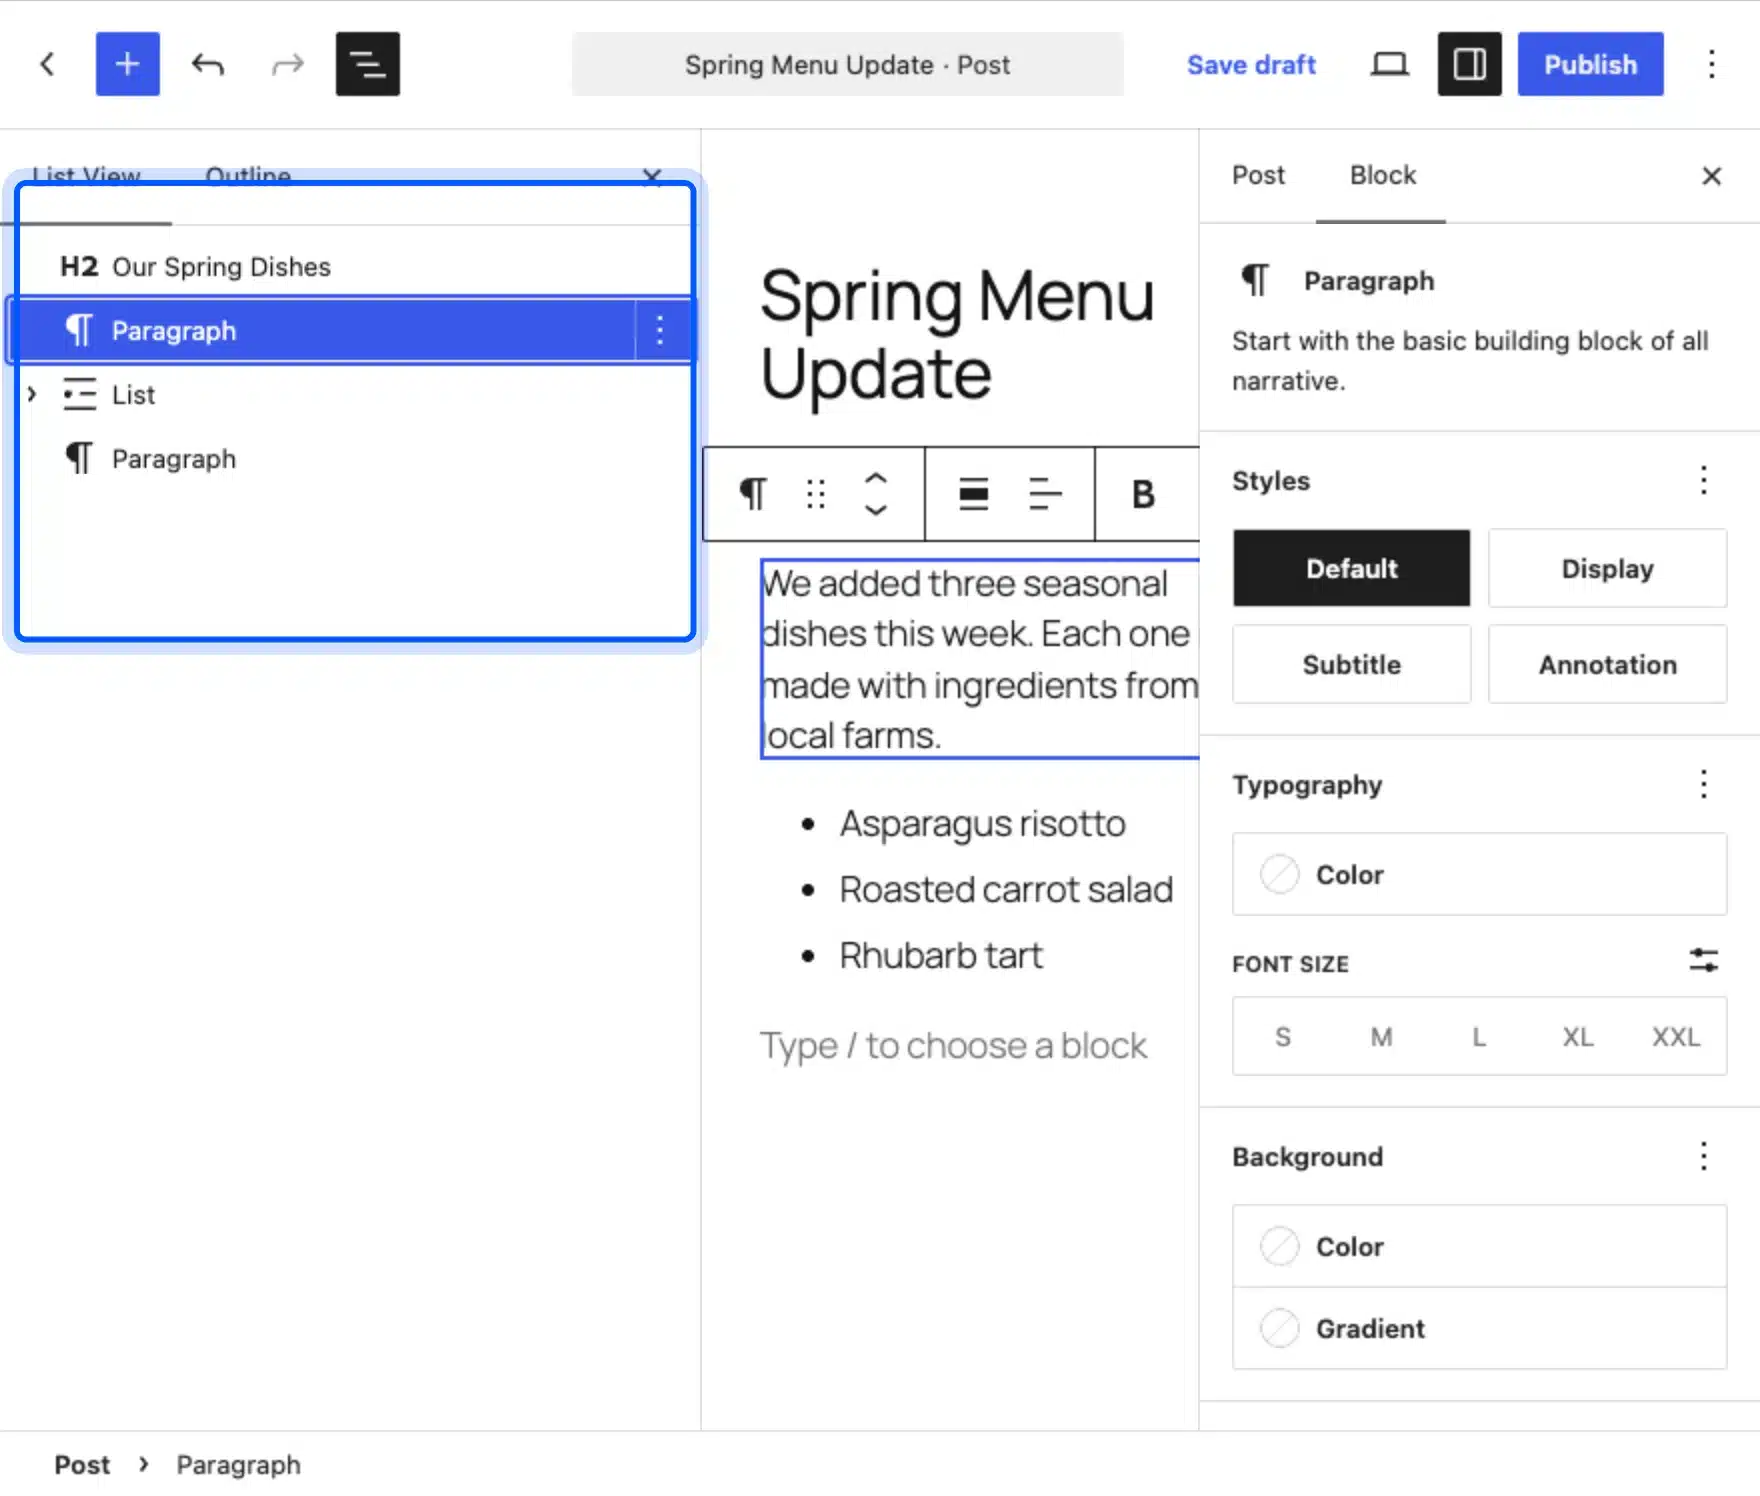Open the device preview laptop icon
The width and height of the screenshot is (1760, 1496).
coord(1389,64)
